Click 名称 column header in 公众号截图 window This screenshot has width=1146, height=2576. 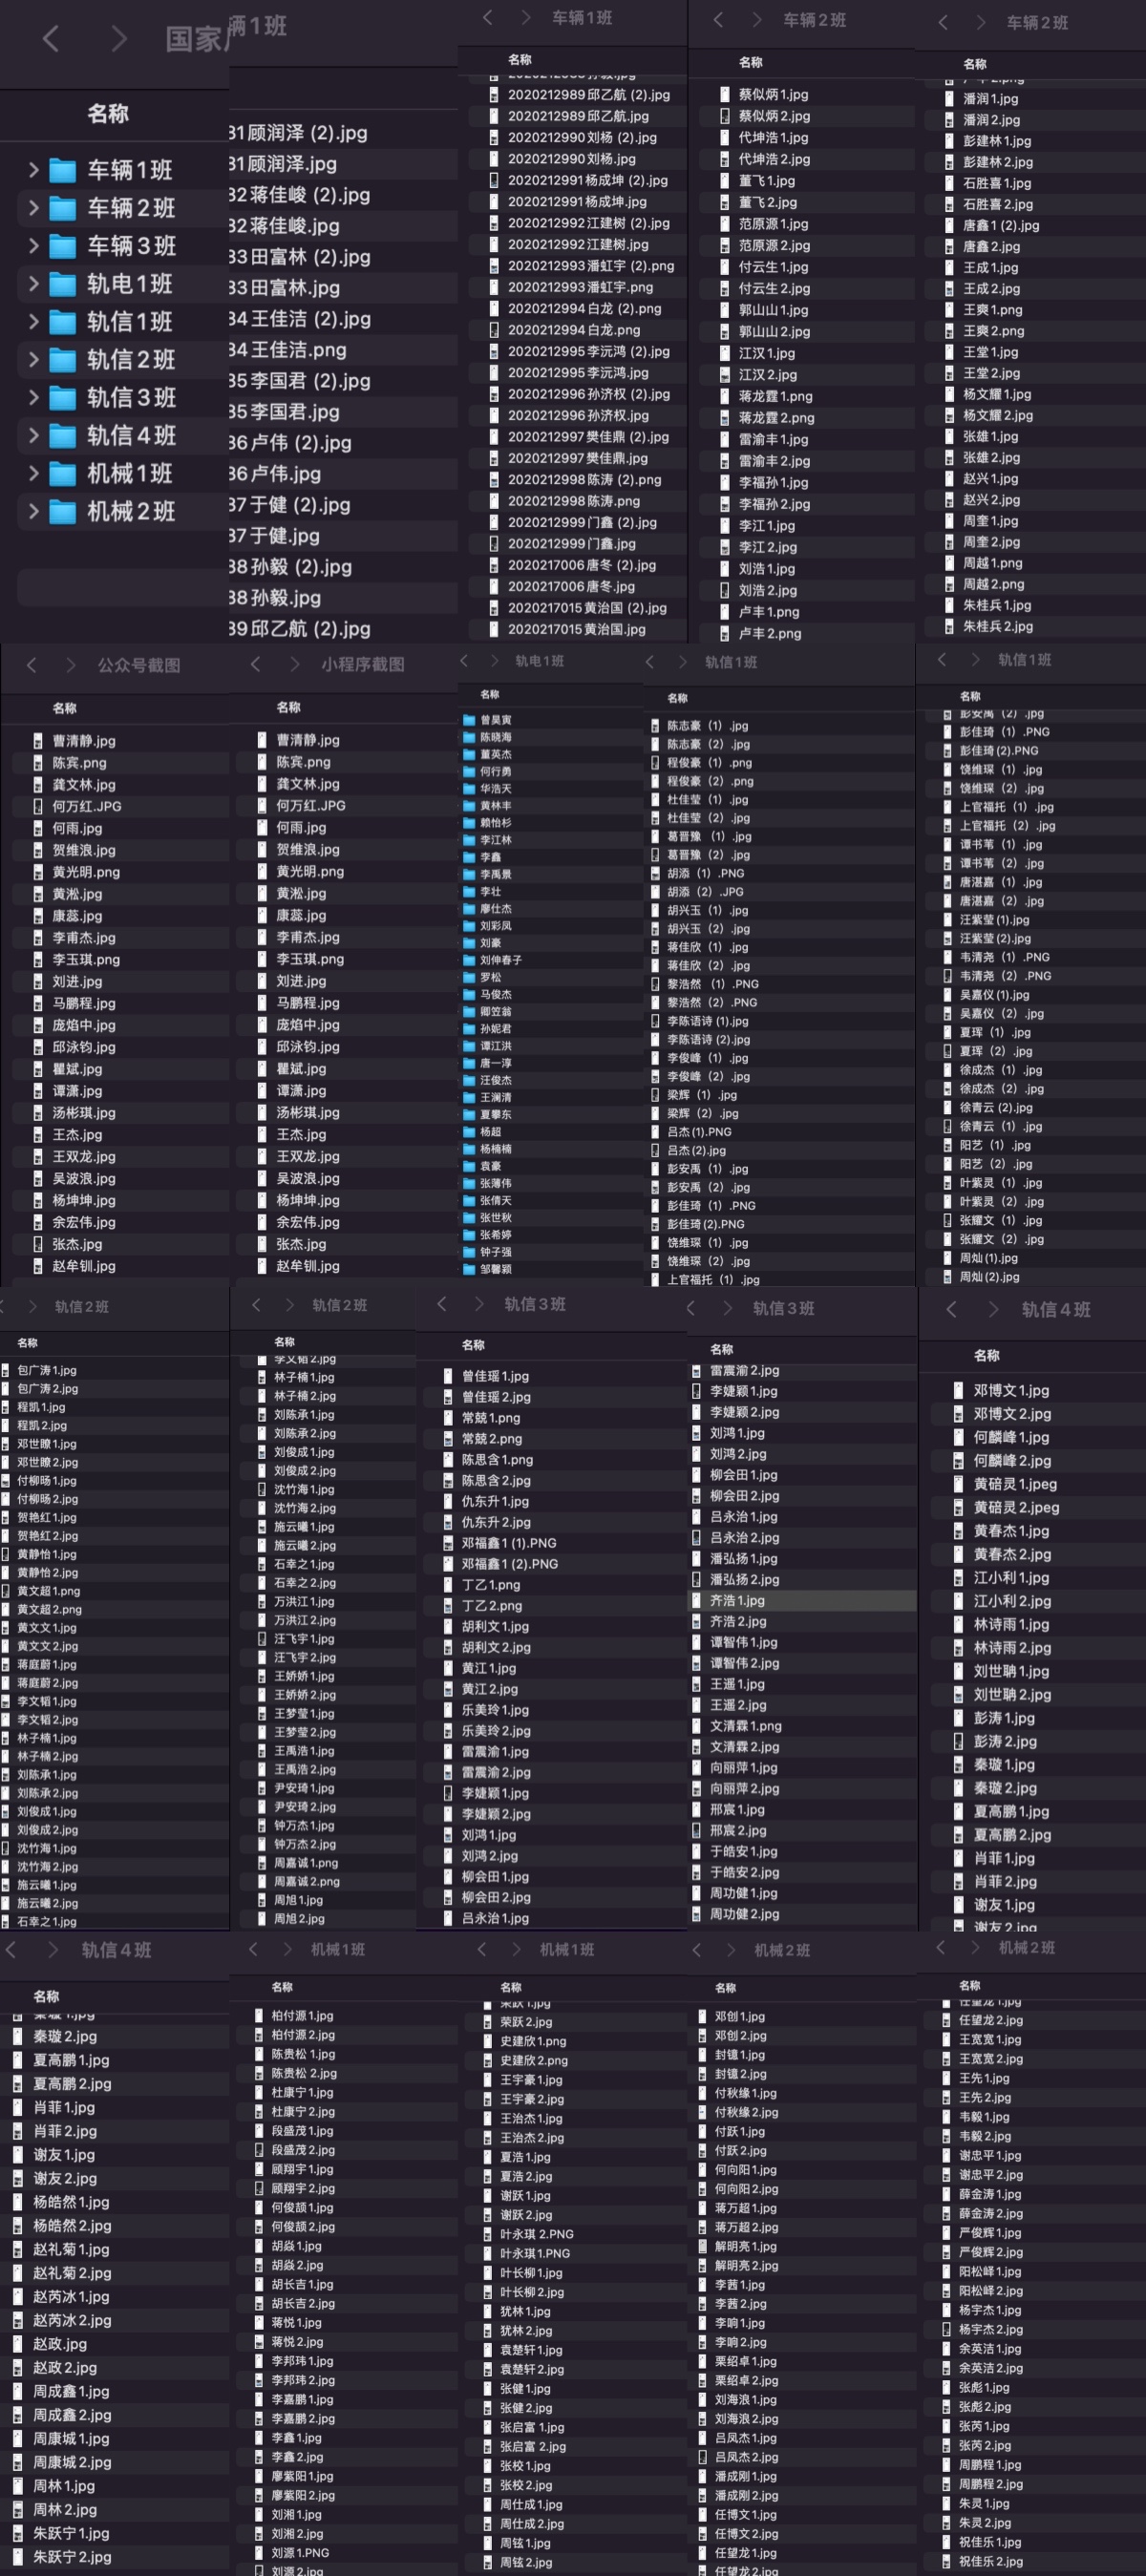click(x=65, y=708)
